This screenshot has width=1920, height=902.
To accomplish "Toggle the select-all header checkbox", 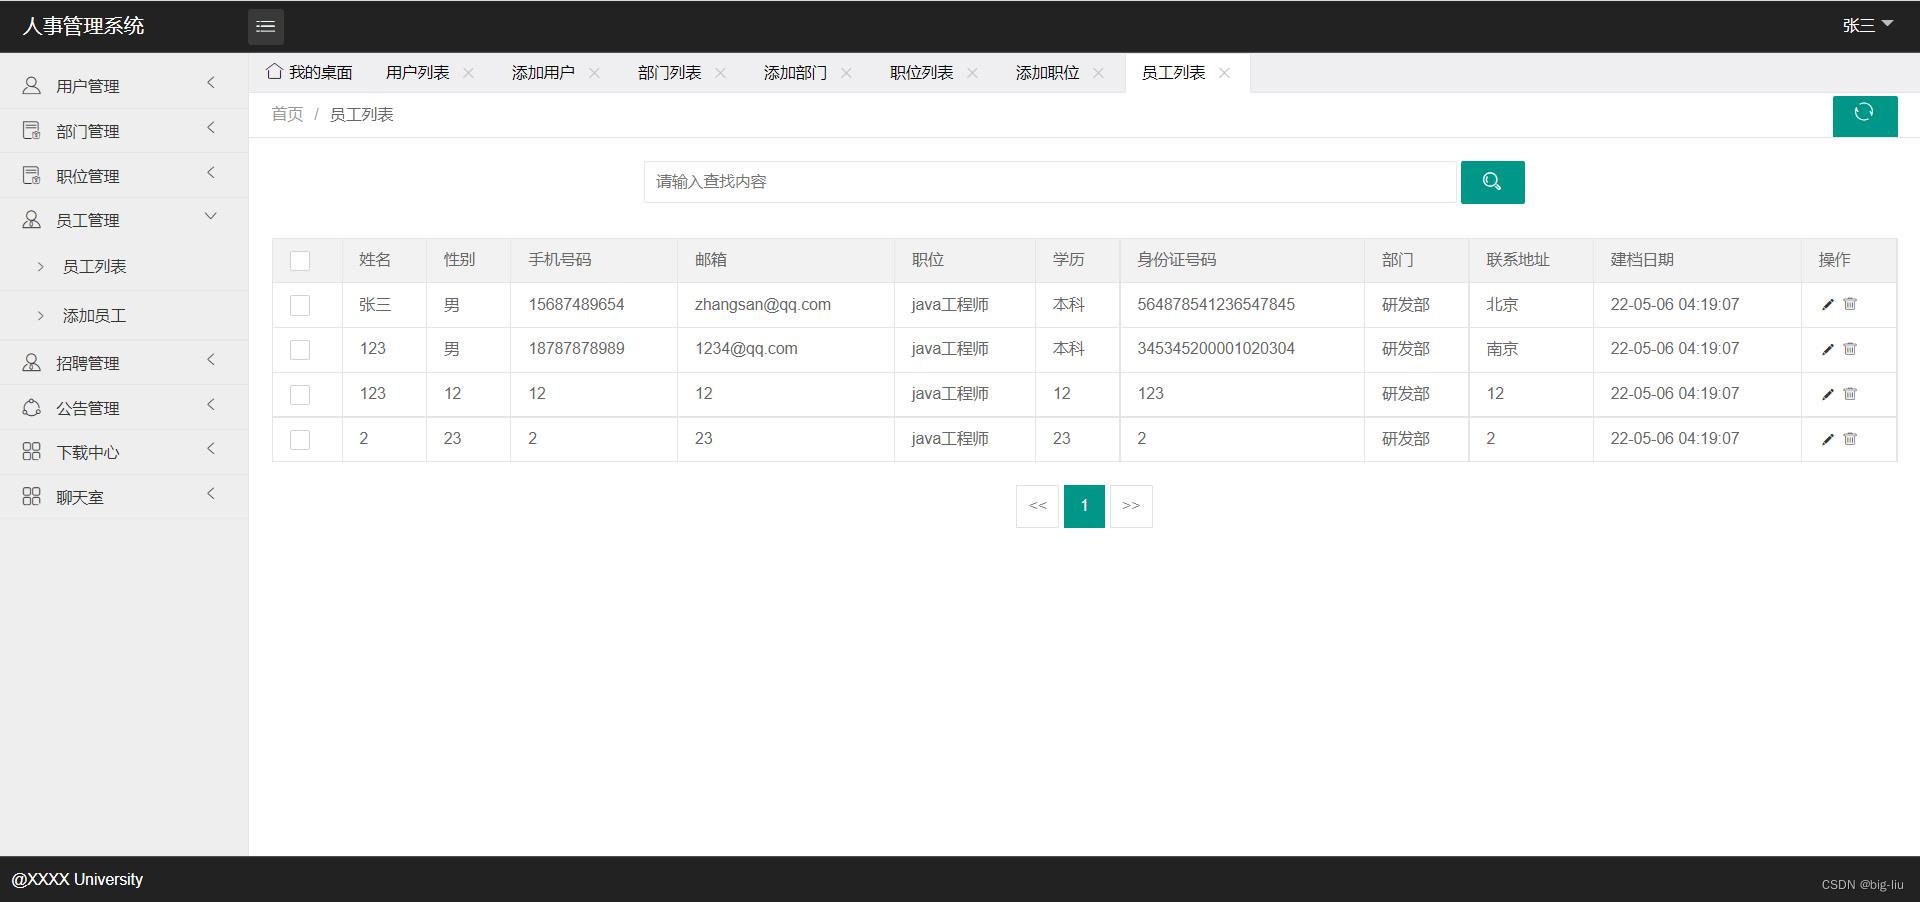I will click(x=300, y=261).
